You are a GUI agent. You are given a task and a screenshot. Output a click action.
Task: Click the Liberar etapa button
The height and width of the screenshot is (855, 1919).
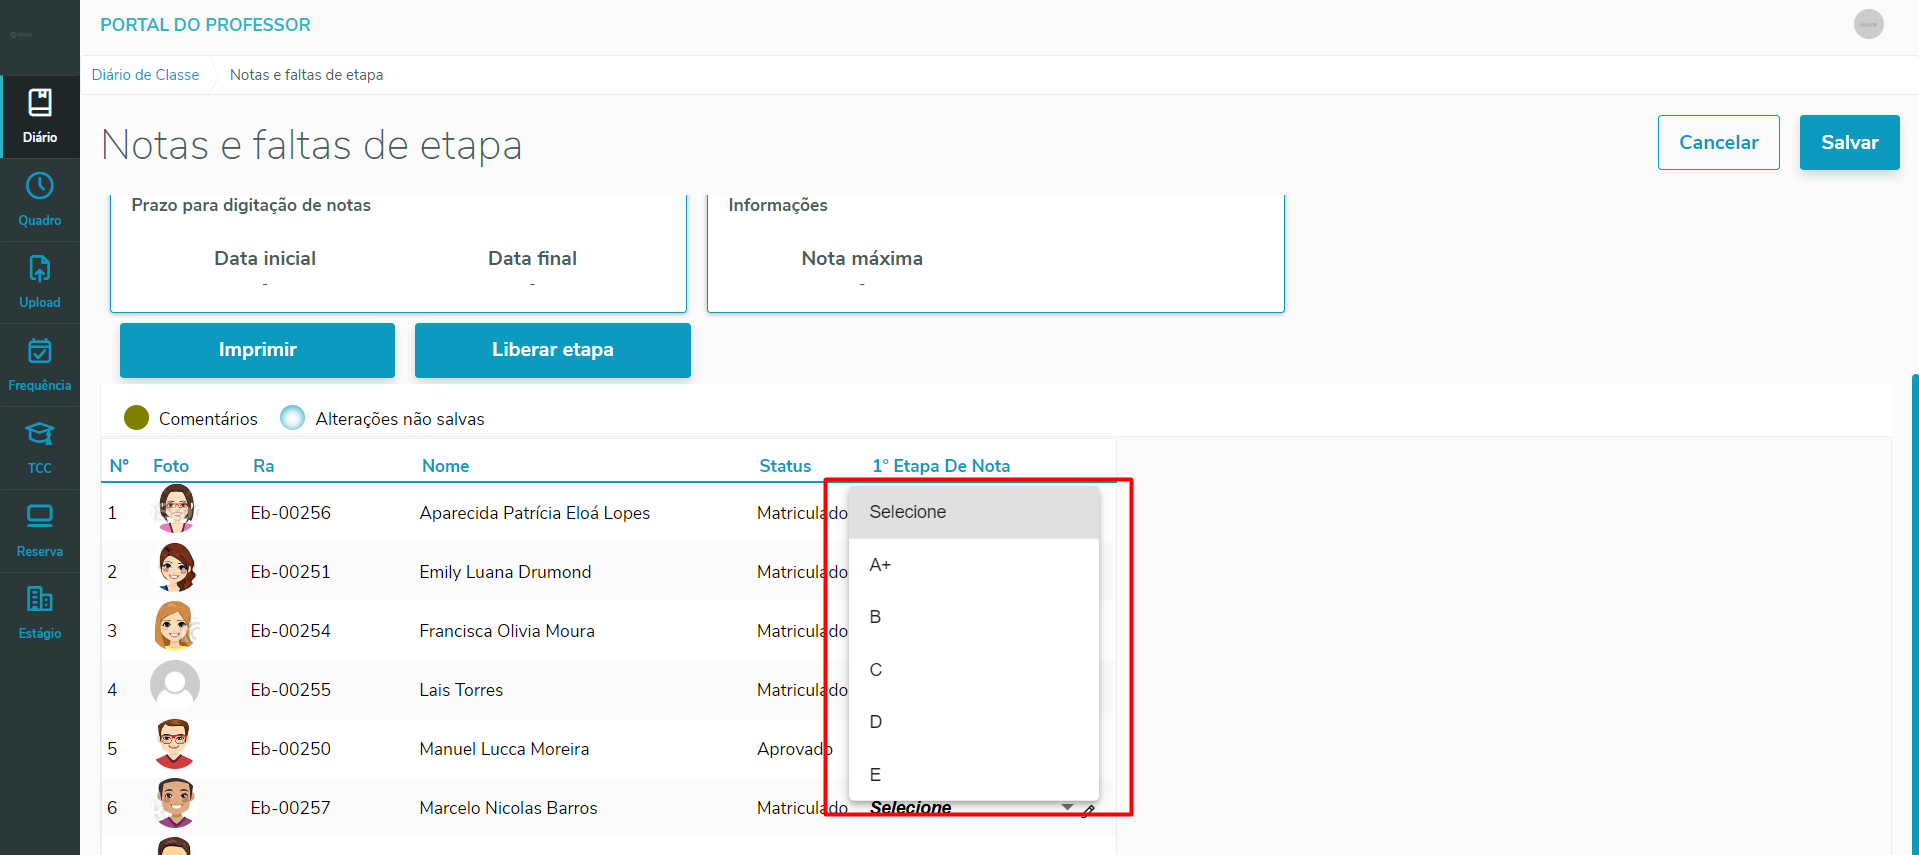tap(552, 350)
